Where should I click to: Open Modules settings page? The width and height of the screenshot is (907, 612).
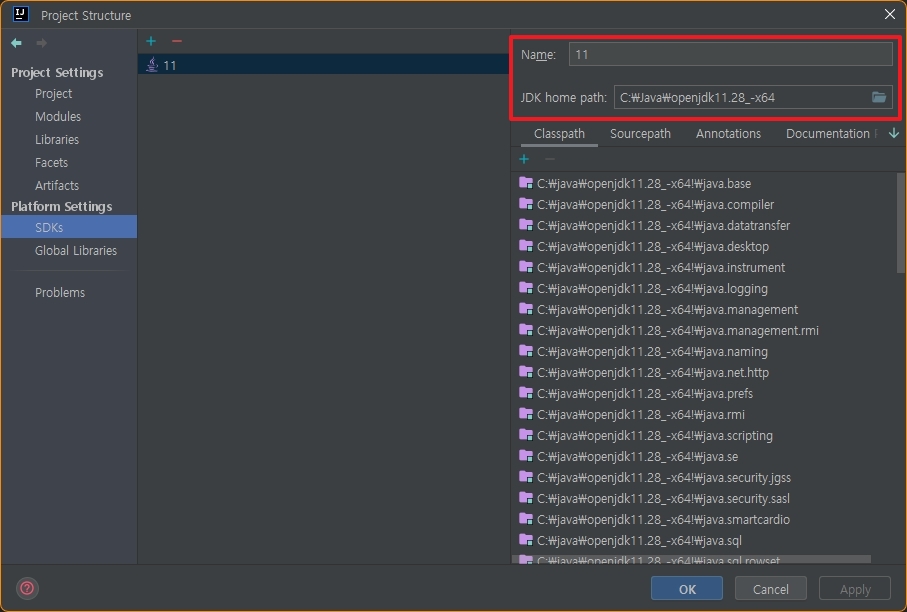[58, 117]
